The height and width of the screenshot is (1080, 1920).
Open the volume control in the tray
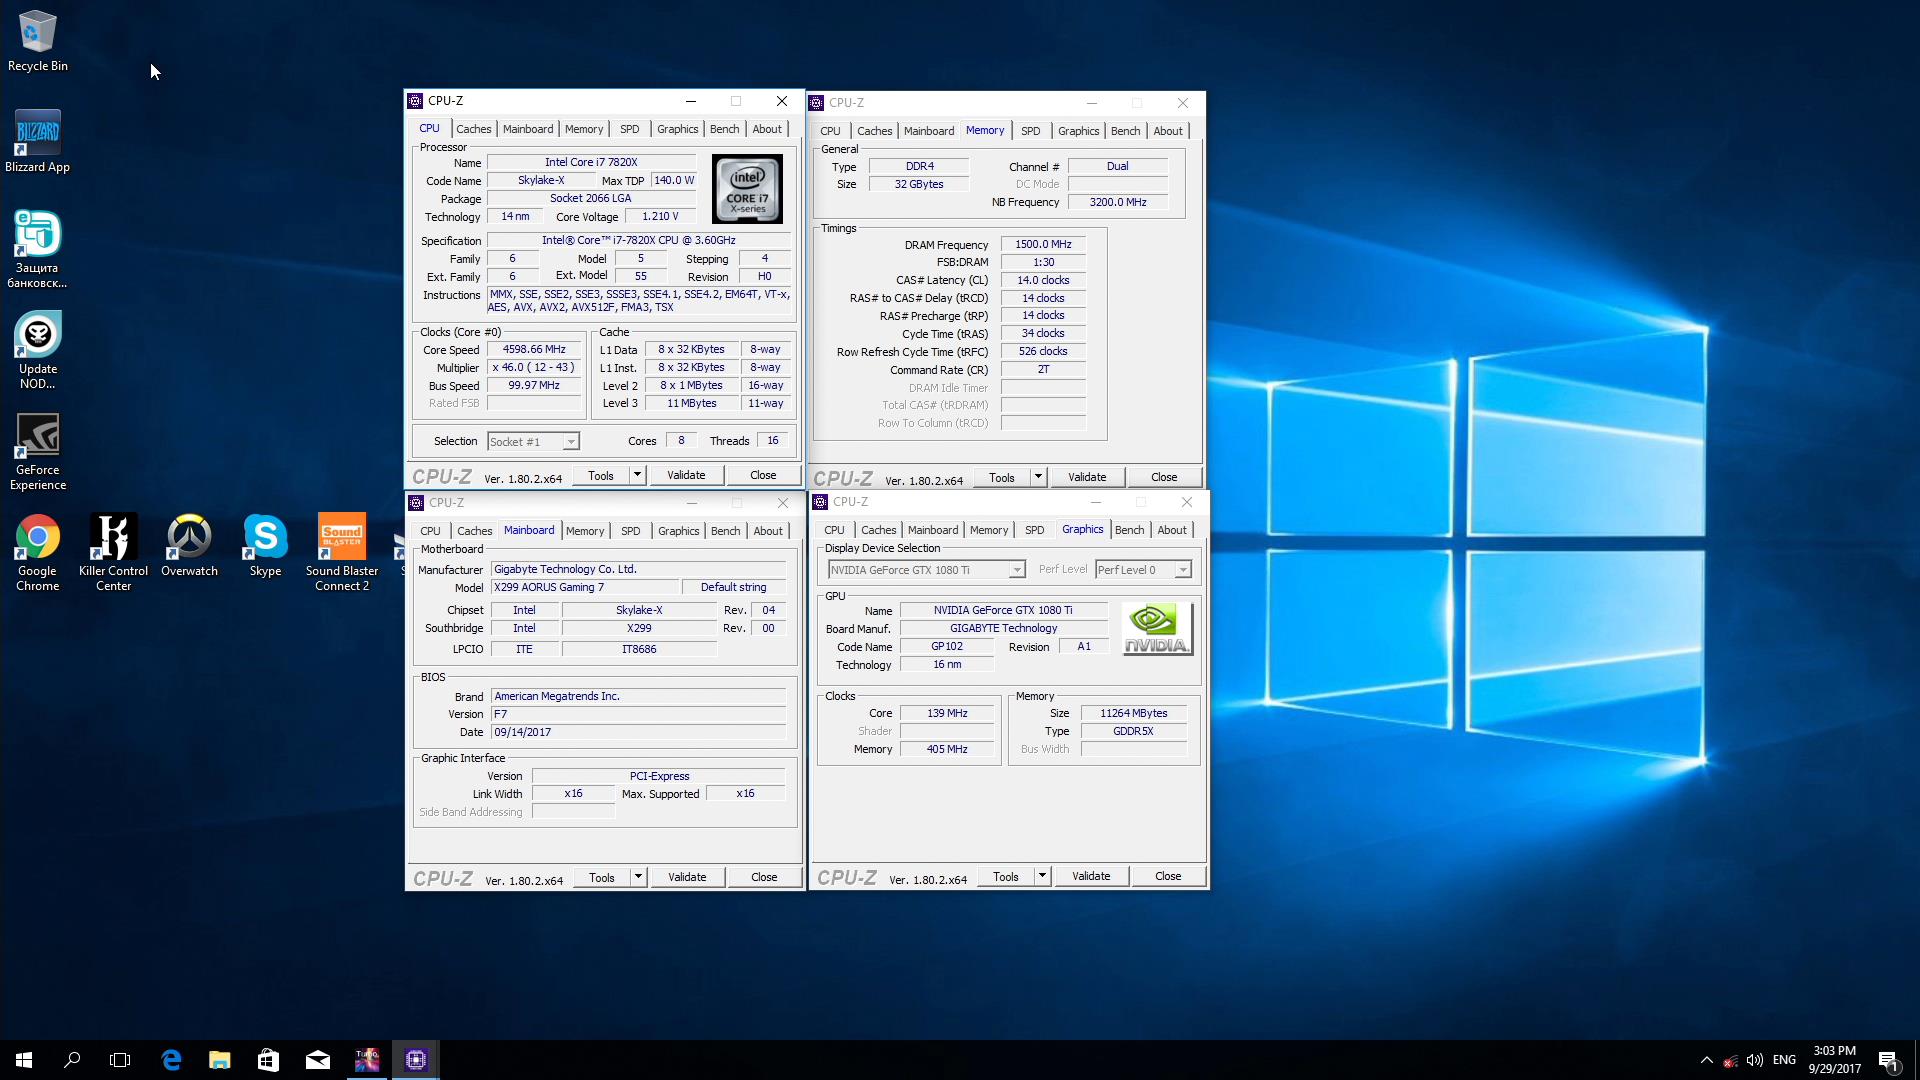pos(1754,1060)
